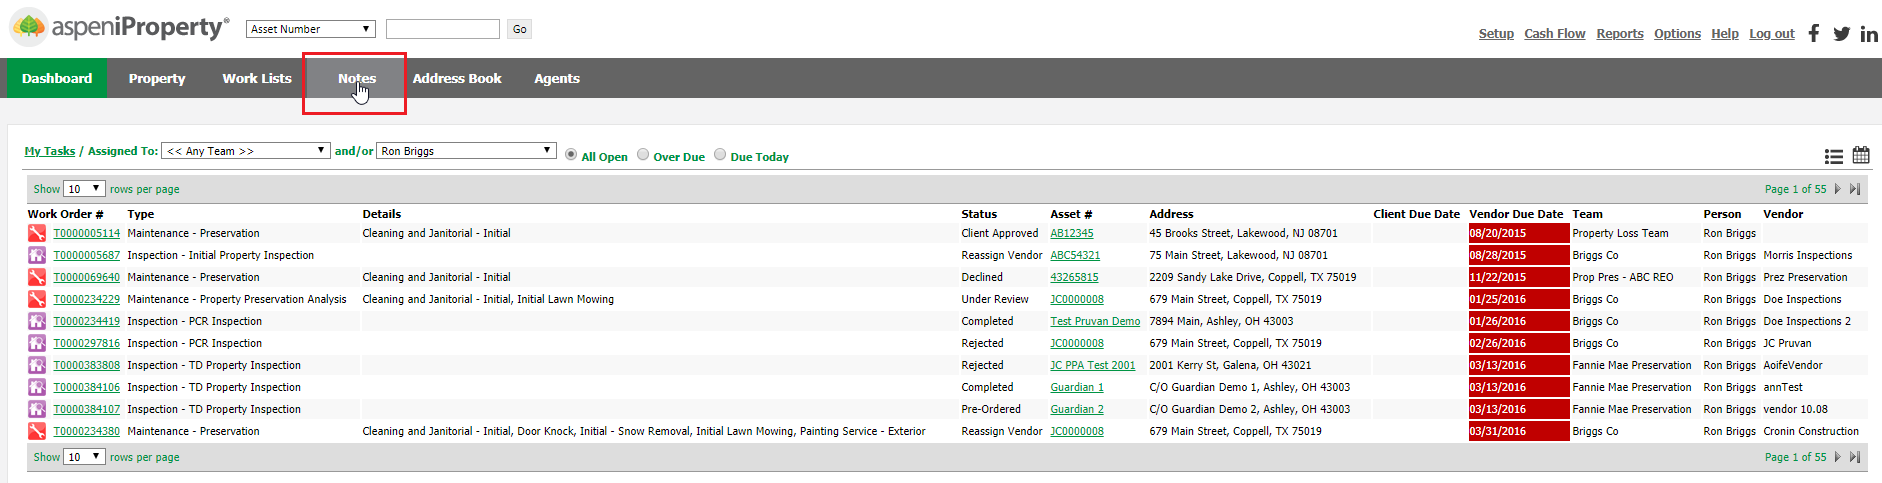Click maintenance icon for T0000234229
The height and width of the screenshot is (483, 1882).
click(x=37, y=299)
